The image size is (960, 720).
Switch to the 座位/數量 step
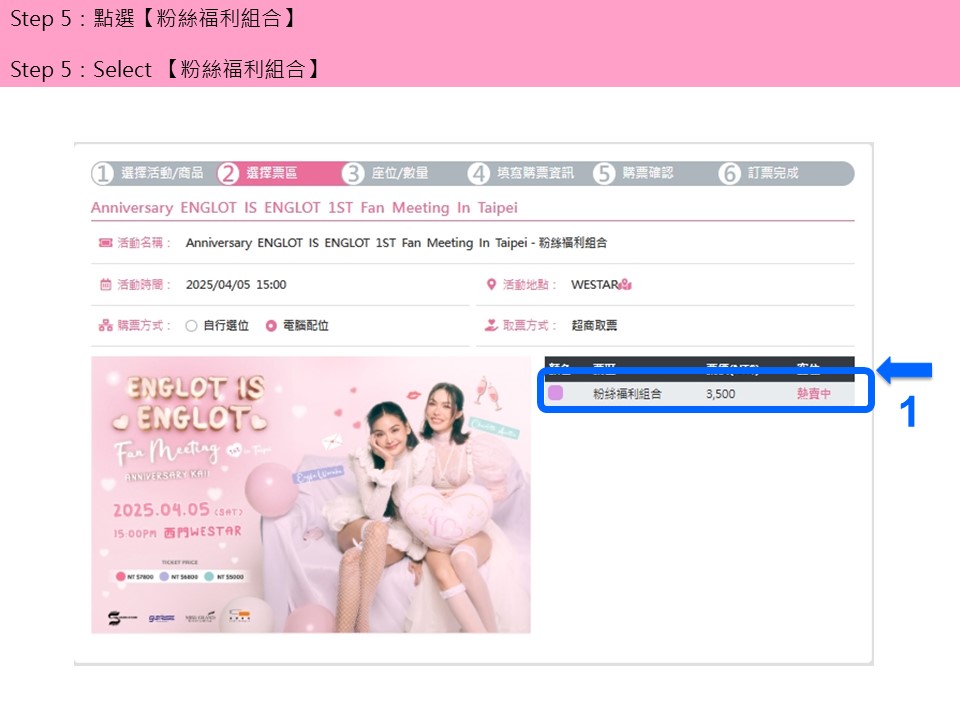(399, 173)
